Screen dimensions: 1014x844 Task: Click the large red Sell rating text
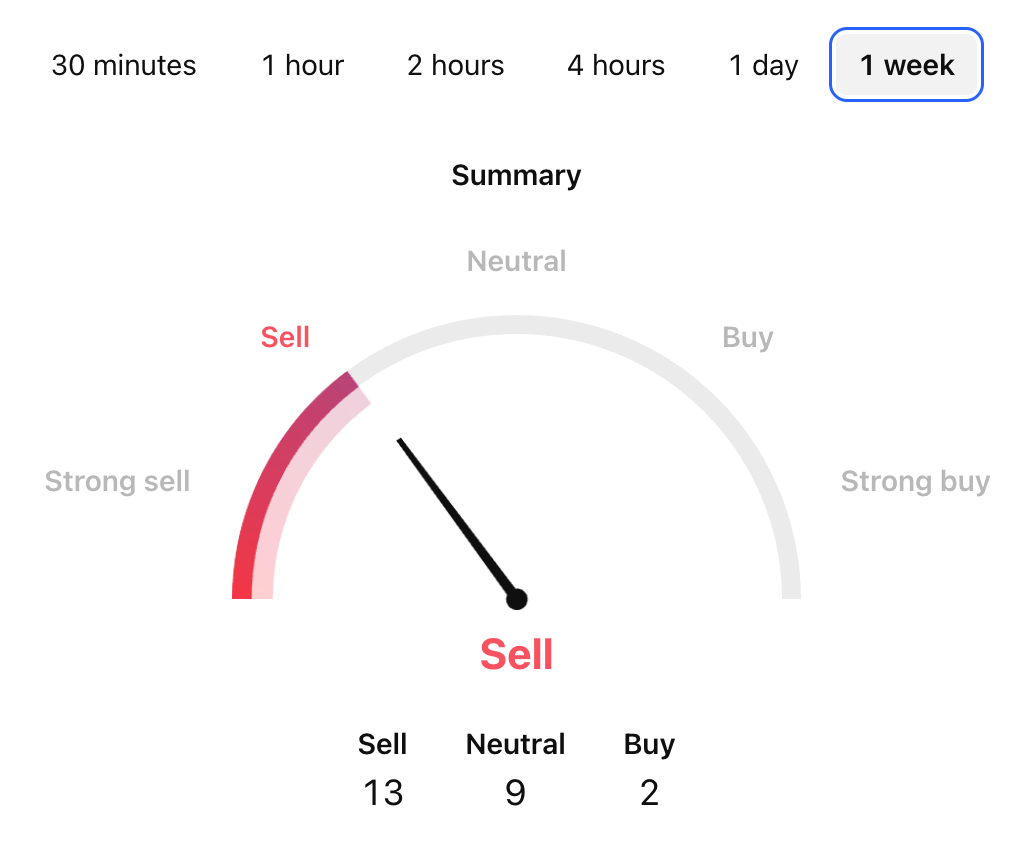tap(516, 655)
